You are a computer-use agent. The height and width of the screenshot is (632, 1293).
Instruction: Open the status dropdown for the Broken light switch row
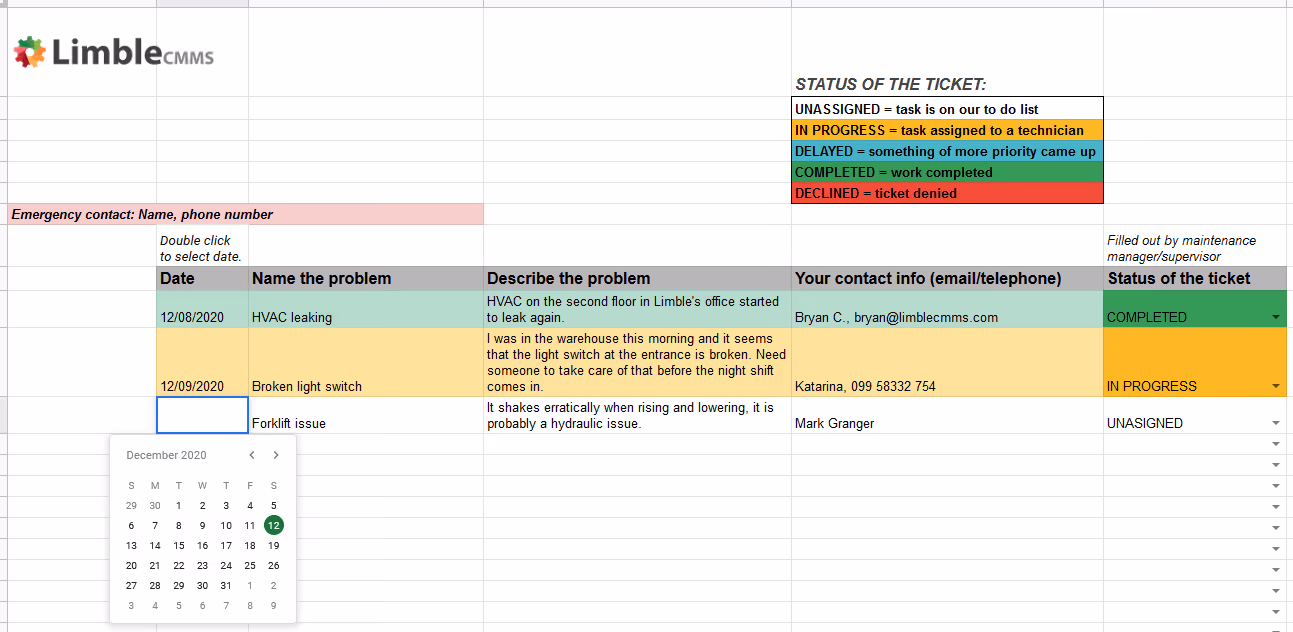click(1276, 386)
